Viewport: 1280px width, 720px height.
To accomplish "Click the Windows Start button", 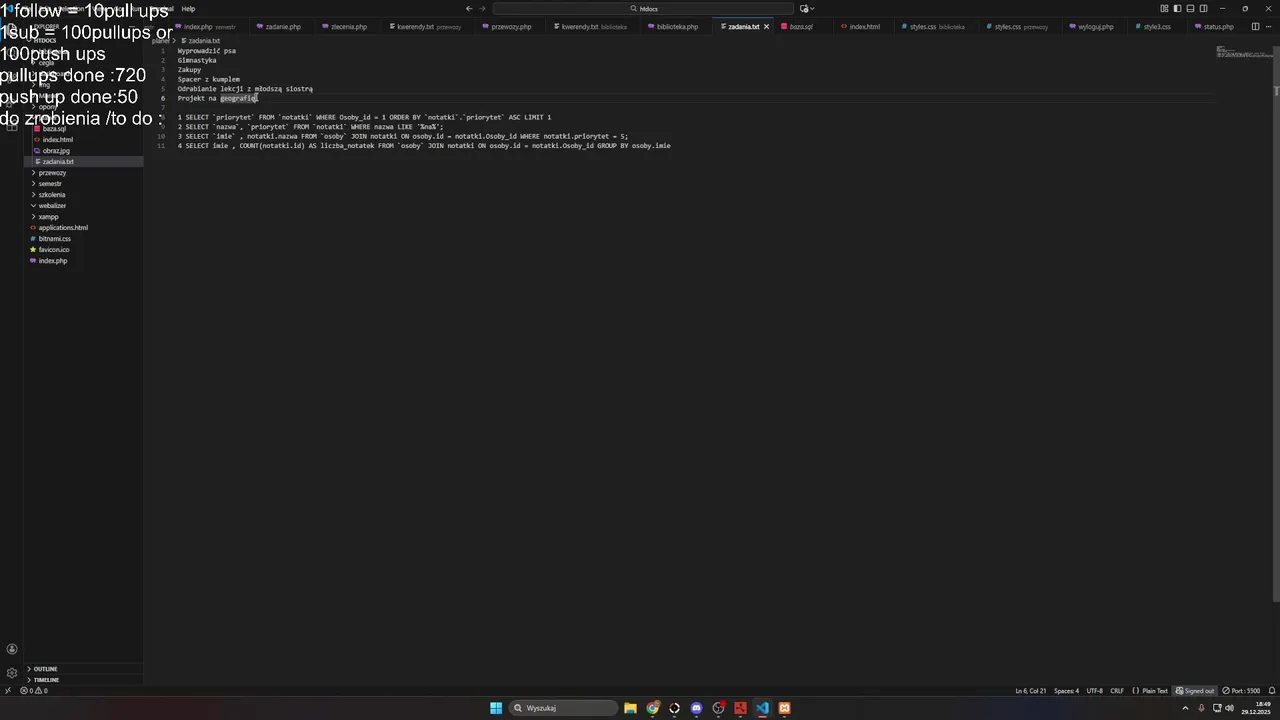I will 496,708.
